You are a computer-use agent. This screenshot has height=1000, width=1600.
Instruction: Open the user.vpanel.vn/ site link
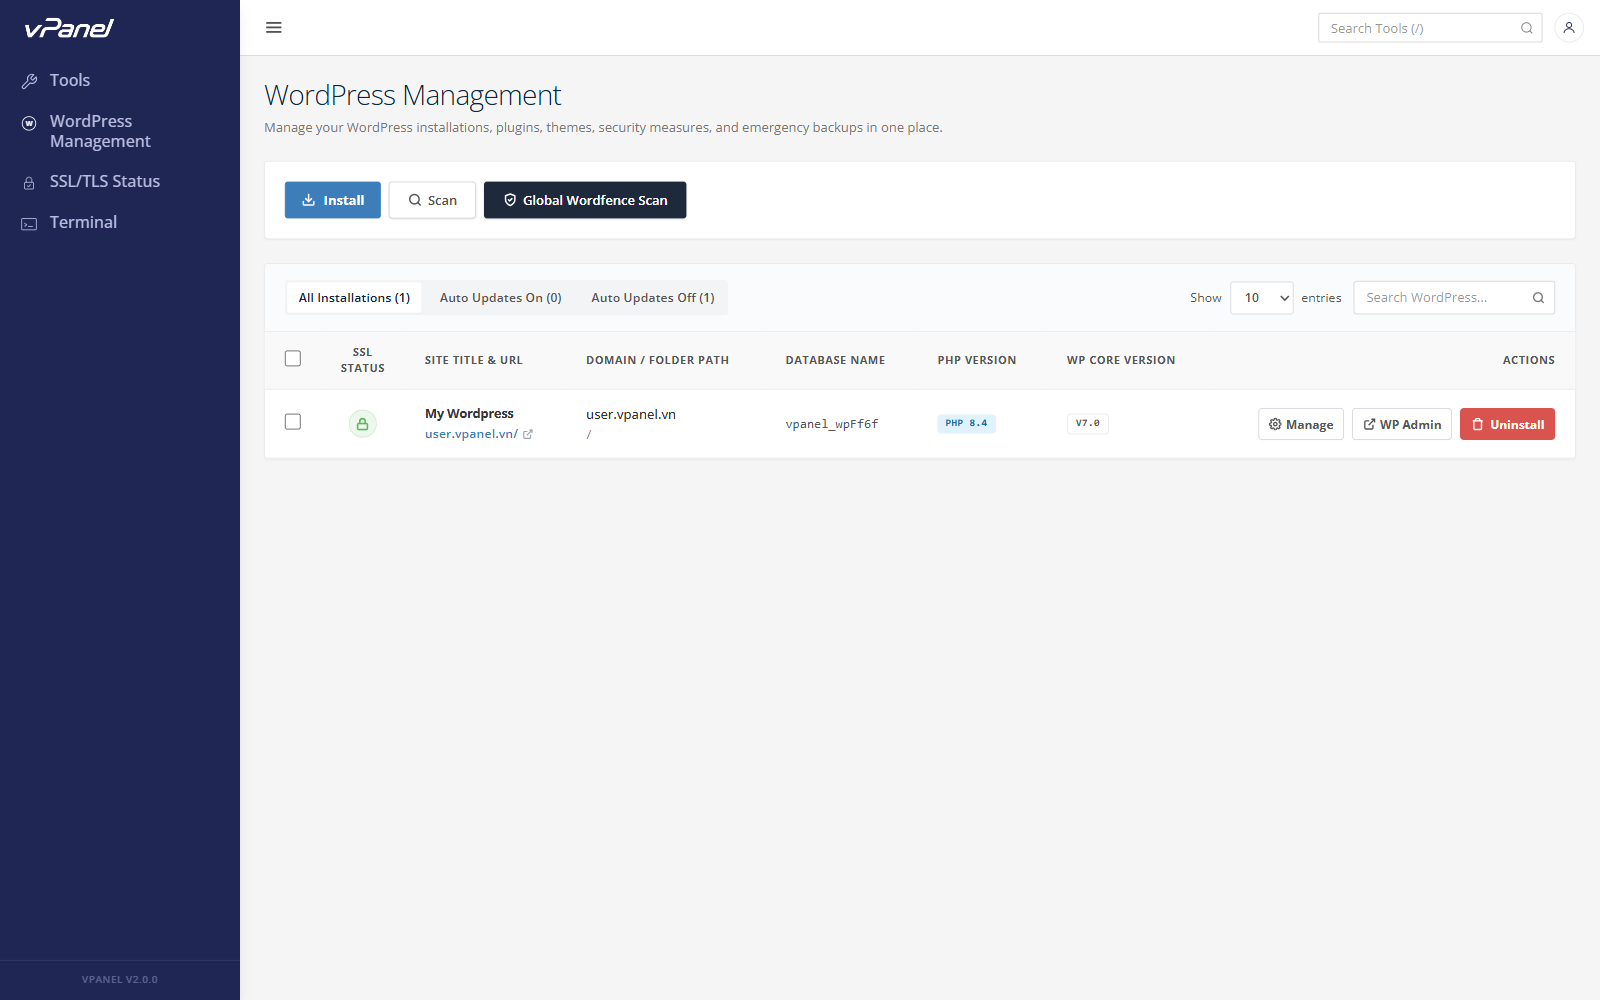click(478, 434)
